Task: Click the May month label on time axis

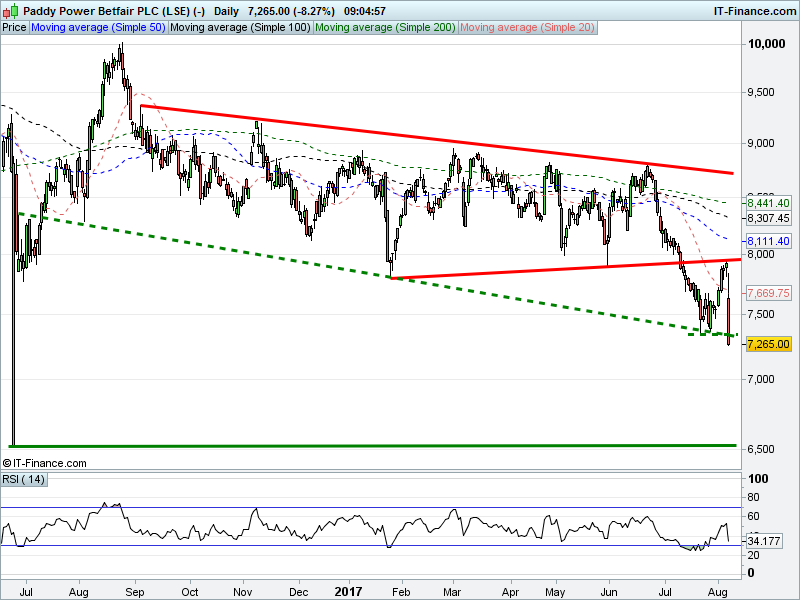Action: click(555, 592)
